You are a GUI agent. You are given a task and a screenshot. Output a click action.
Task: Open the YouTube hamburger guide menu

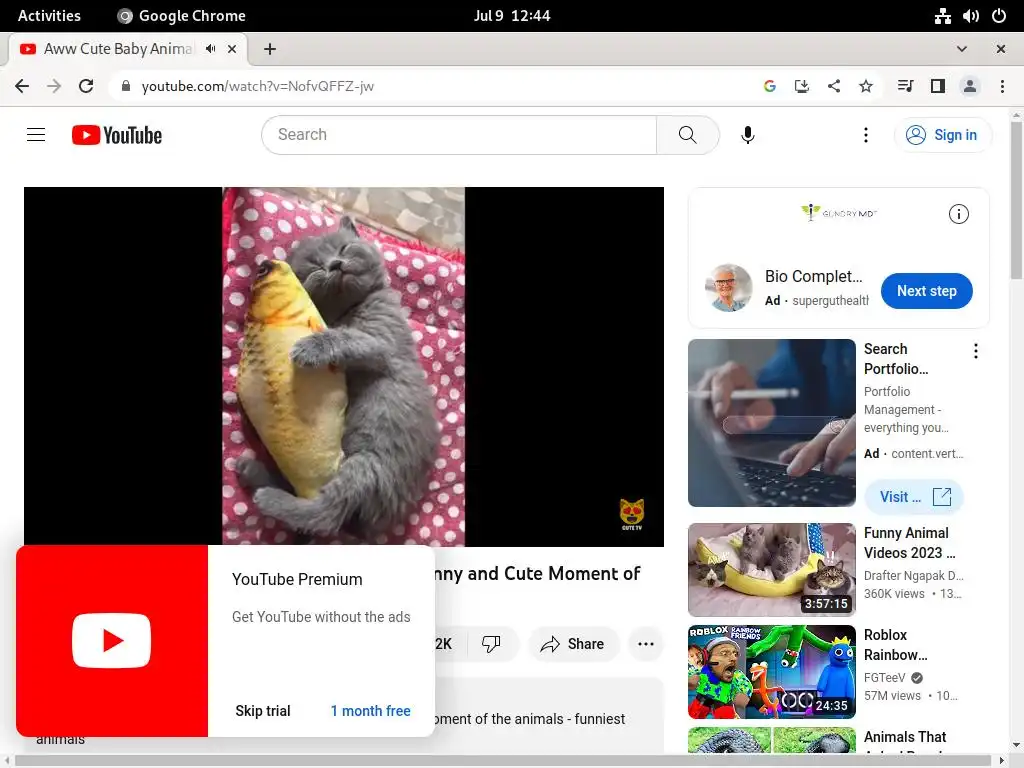[36, 135]
